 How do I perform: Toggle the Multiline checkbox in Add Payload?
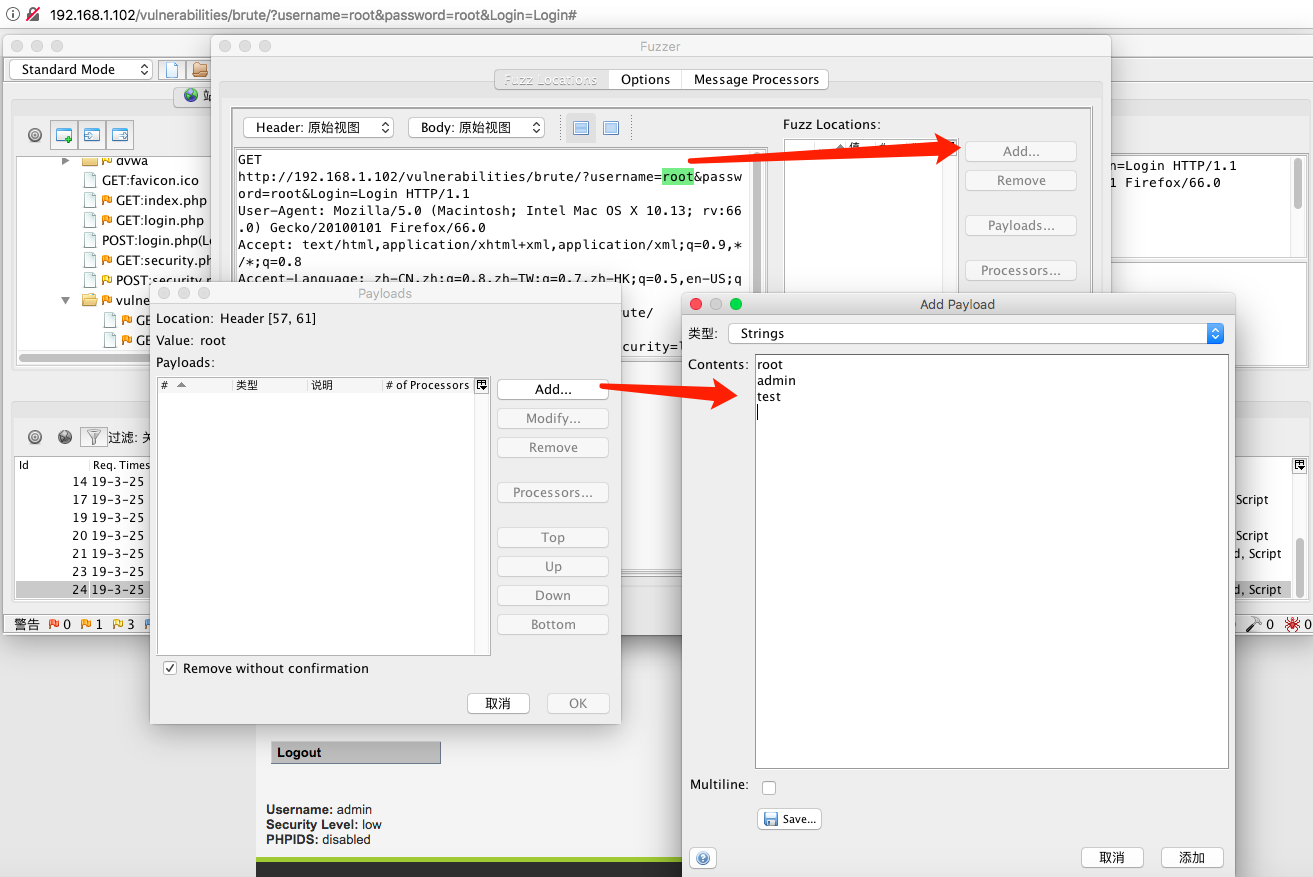pyautogui.click(x=768, y=787)
